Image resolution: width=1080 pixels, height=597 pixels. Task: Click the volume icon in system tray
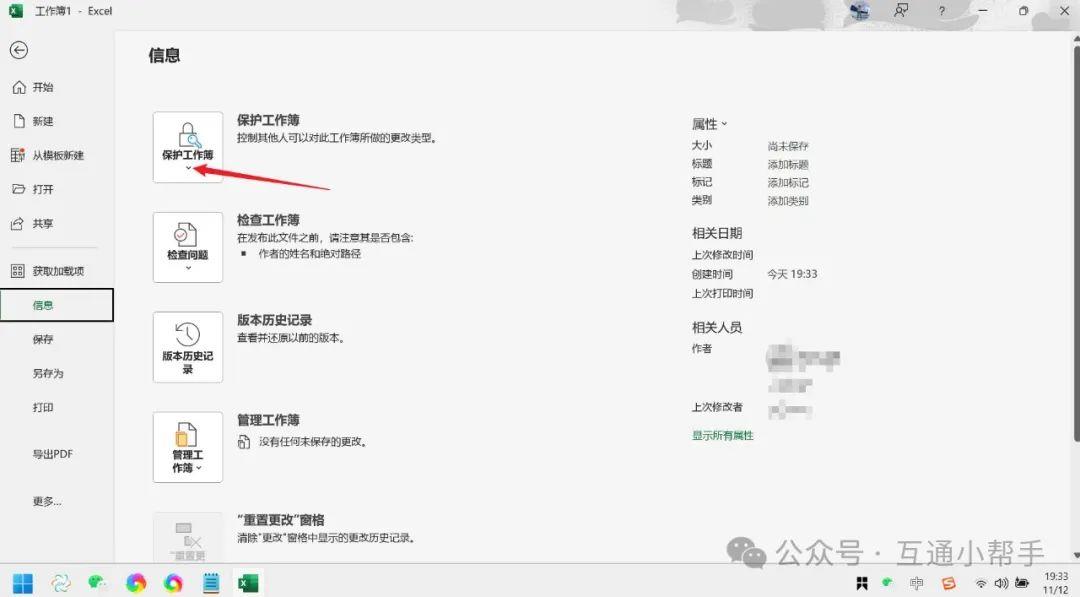[x=1003, y=582]
